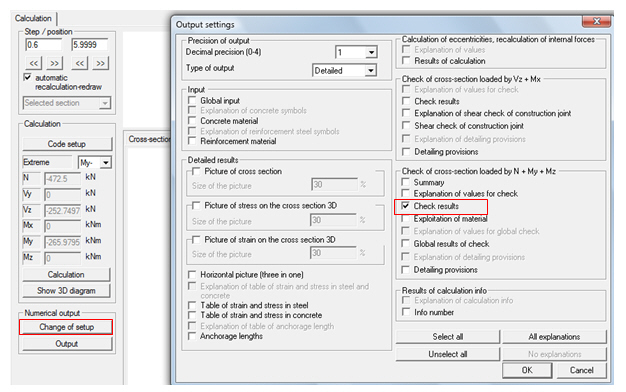Enable Table of strain and stress in concrete
The width and height of the screenshot is (626, 392).
click(x=192, y=315)
